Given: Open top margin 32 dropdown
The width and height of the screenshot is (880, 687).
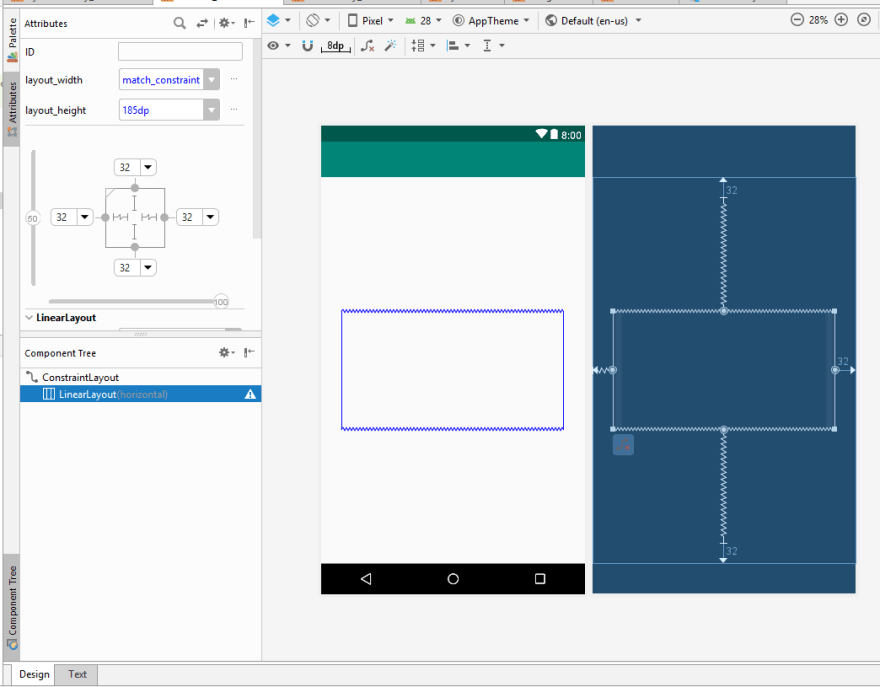Looking at the screenshot, I should [148, 167].
